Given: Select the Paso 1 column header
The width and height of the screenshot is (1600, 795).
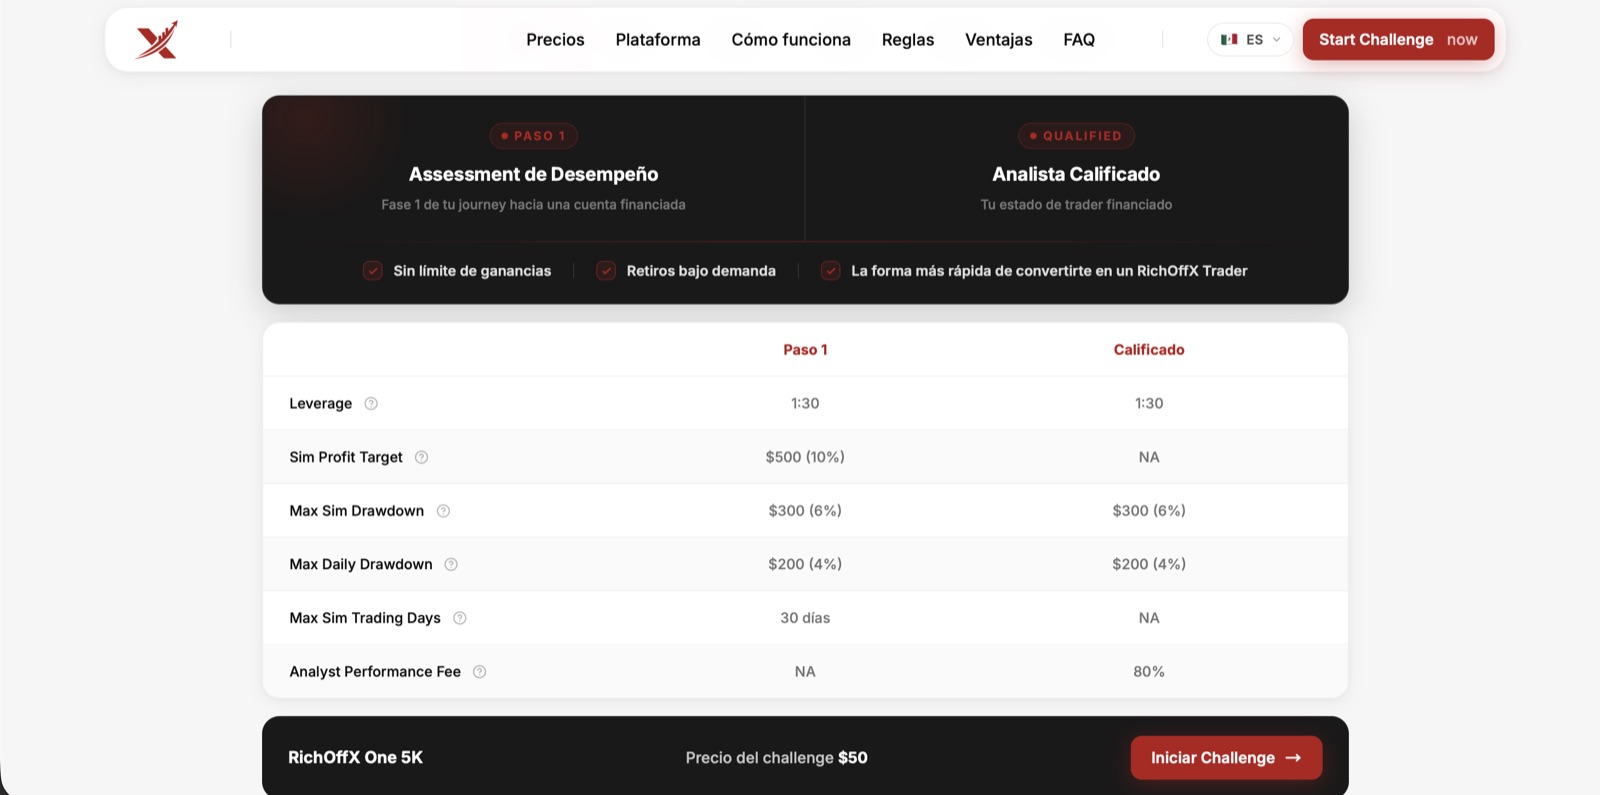Looking at the screenshot, I should click(805, 350).
